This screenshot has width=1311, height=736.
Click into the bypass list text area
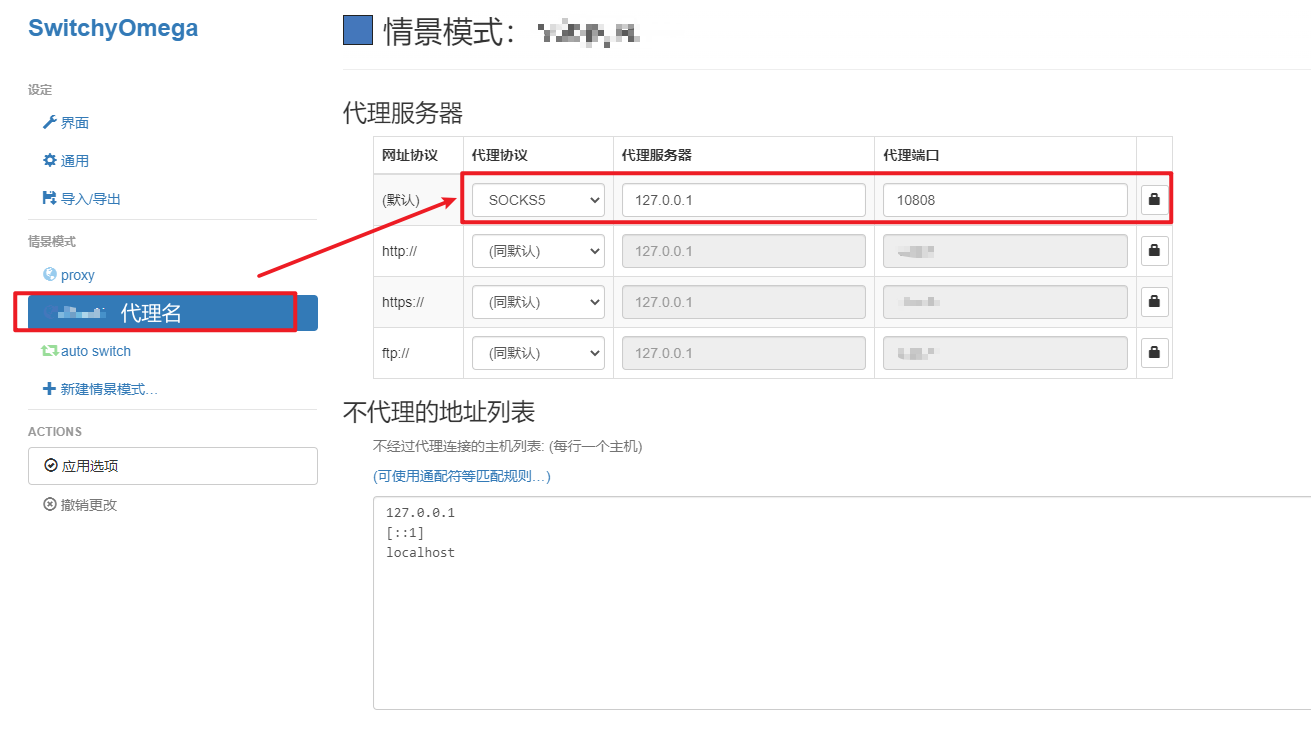click(x=842, y=602)
